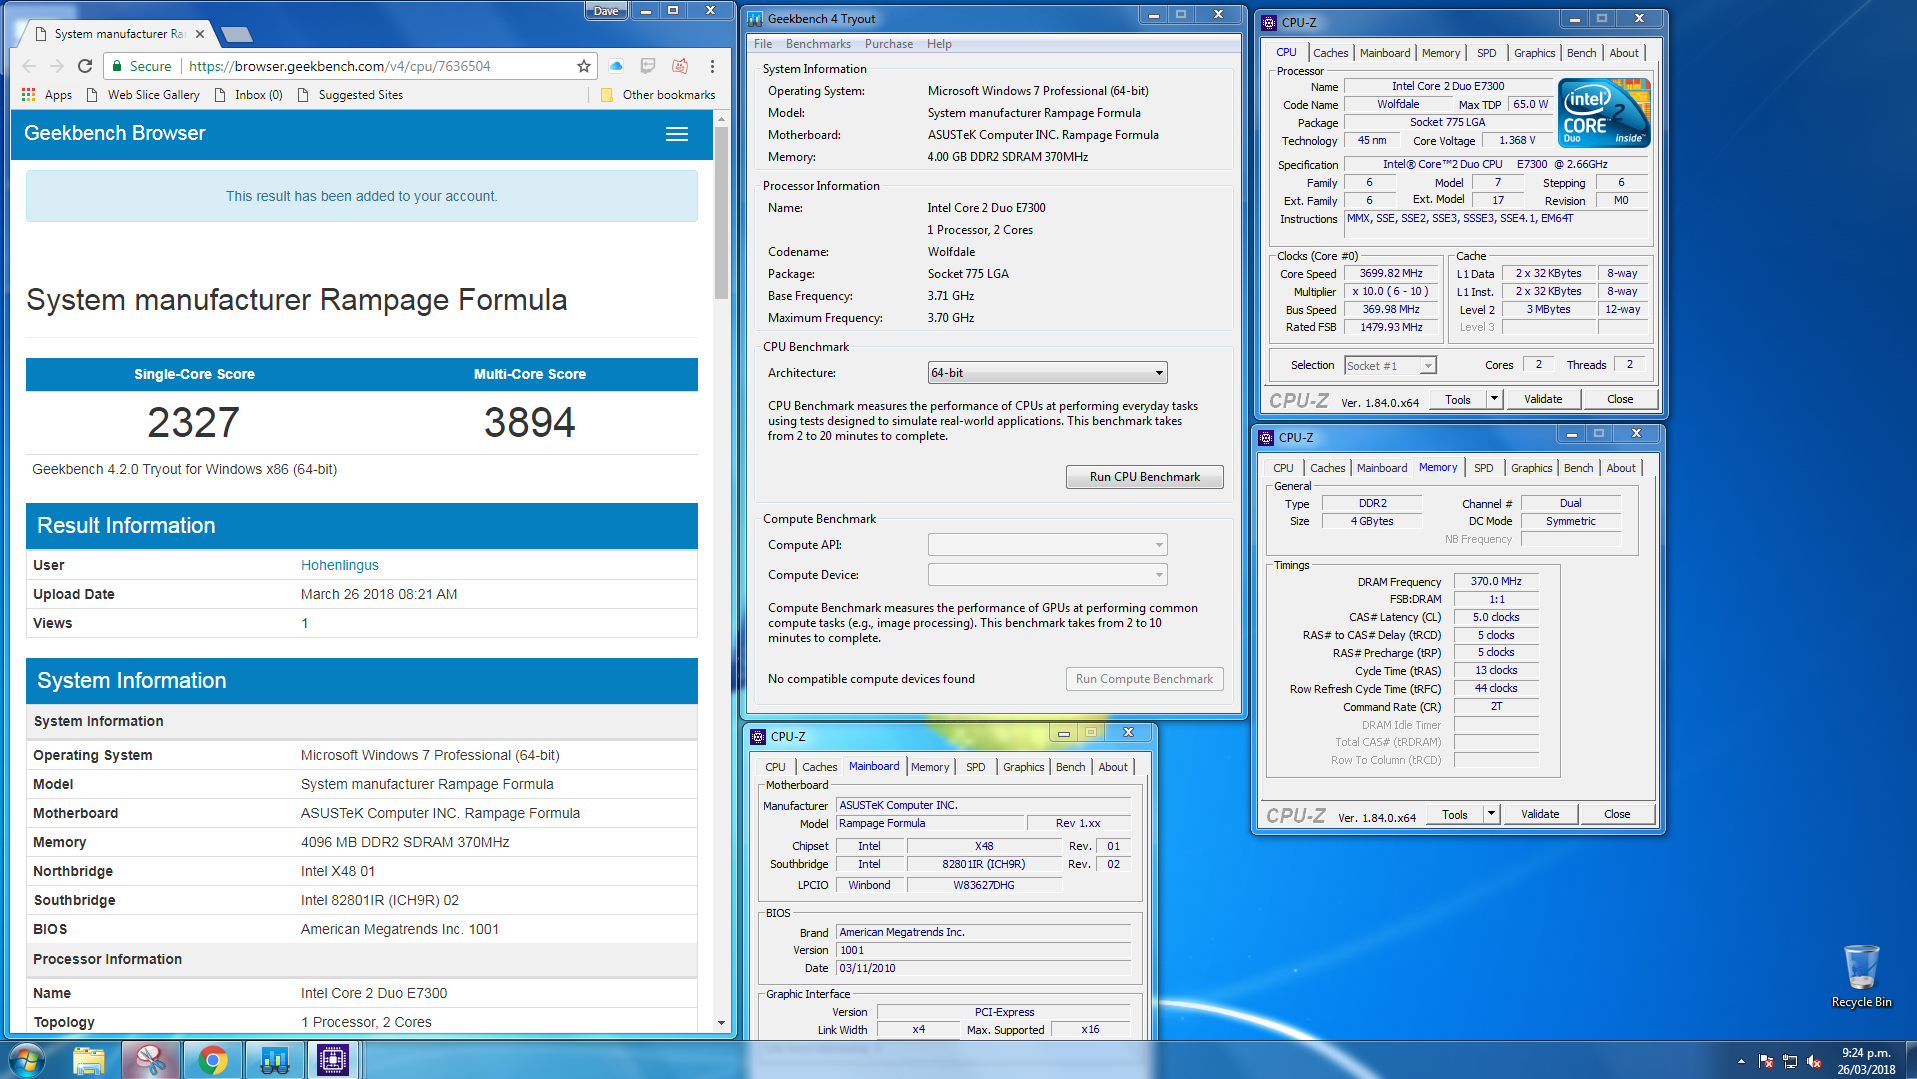Select Memory tab in Mainboard CPU-Z window
This screenshot has width=1917, height=1079.
click(930, 767)
